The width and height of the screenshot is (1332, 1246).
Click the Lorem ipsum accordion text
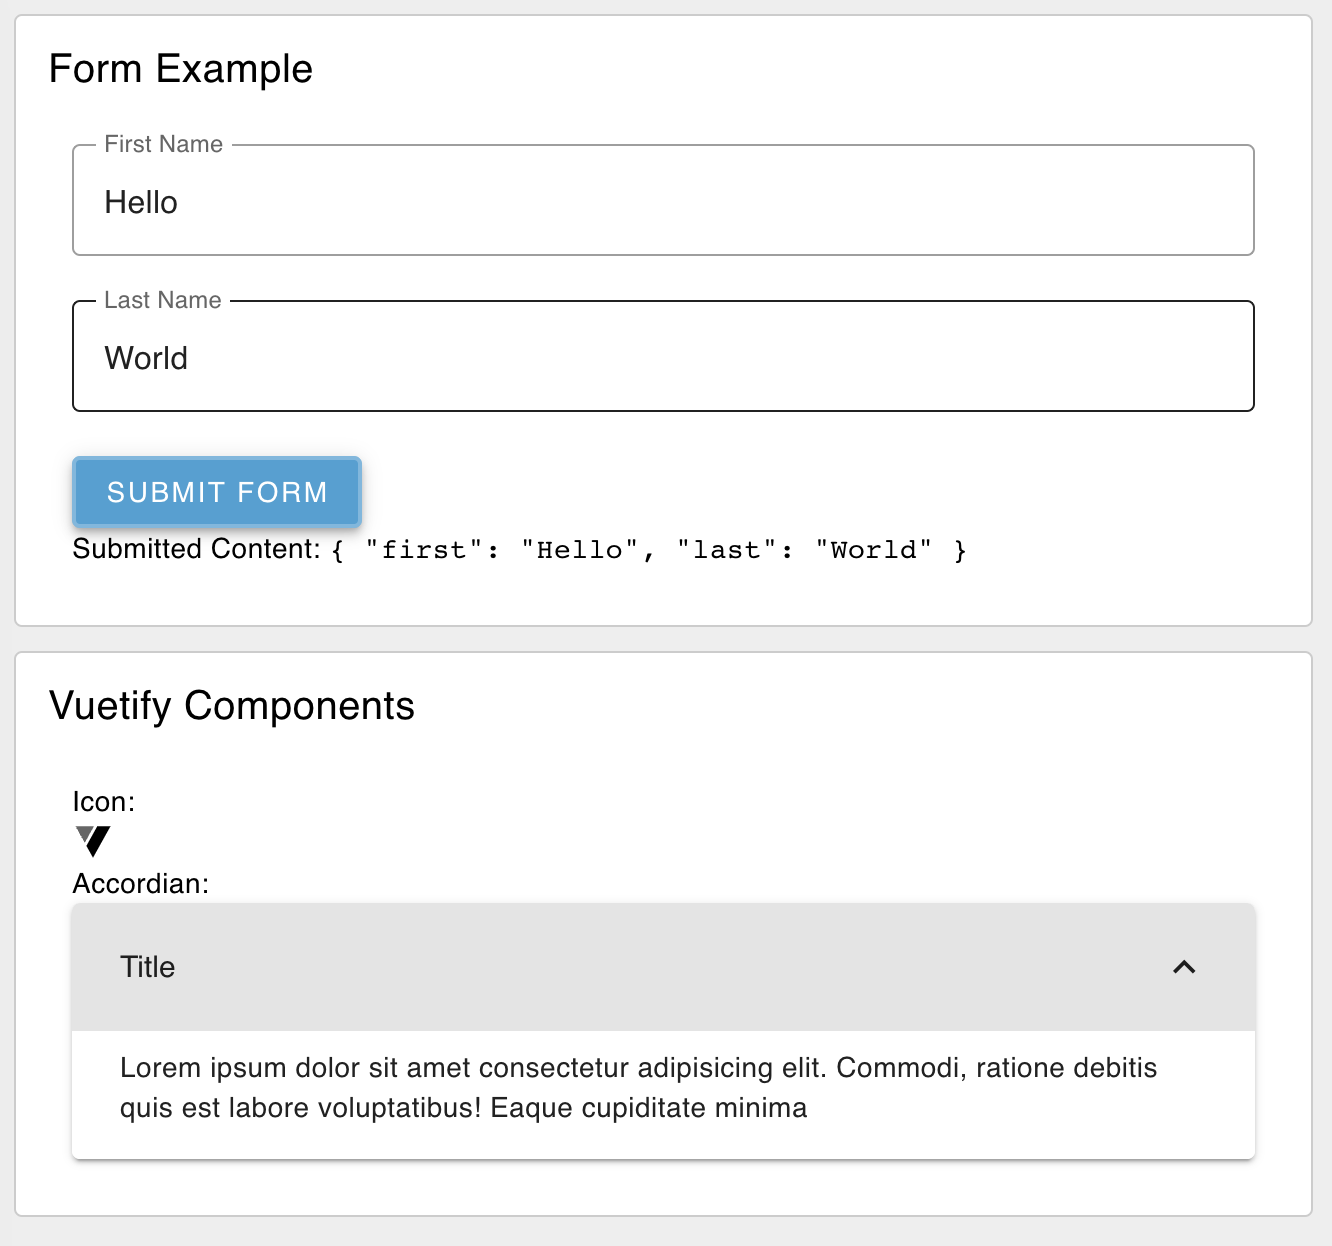pyautogui.click(x=638, y=1088)
